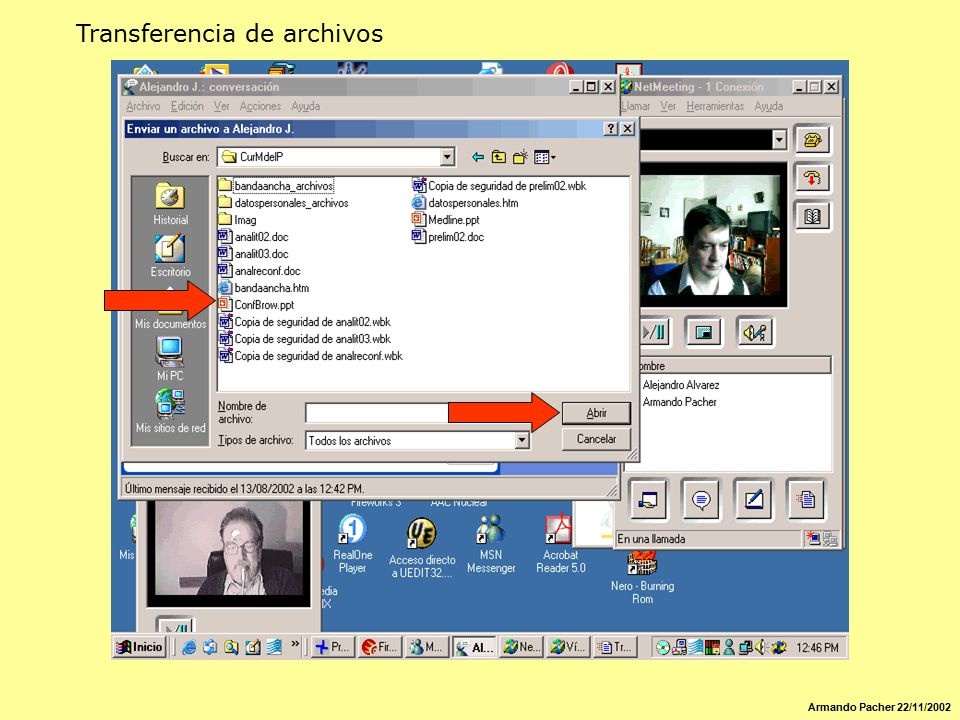This screenshot has height=720, width=960.
Task: Open Ayuda menu in NetMeeting window
Action: click(x=768, y=107)
